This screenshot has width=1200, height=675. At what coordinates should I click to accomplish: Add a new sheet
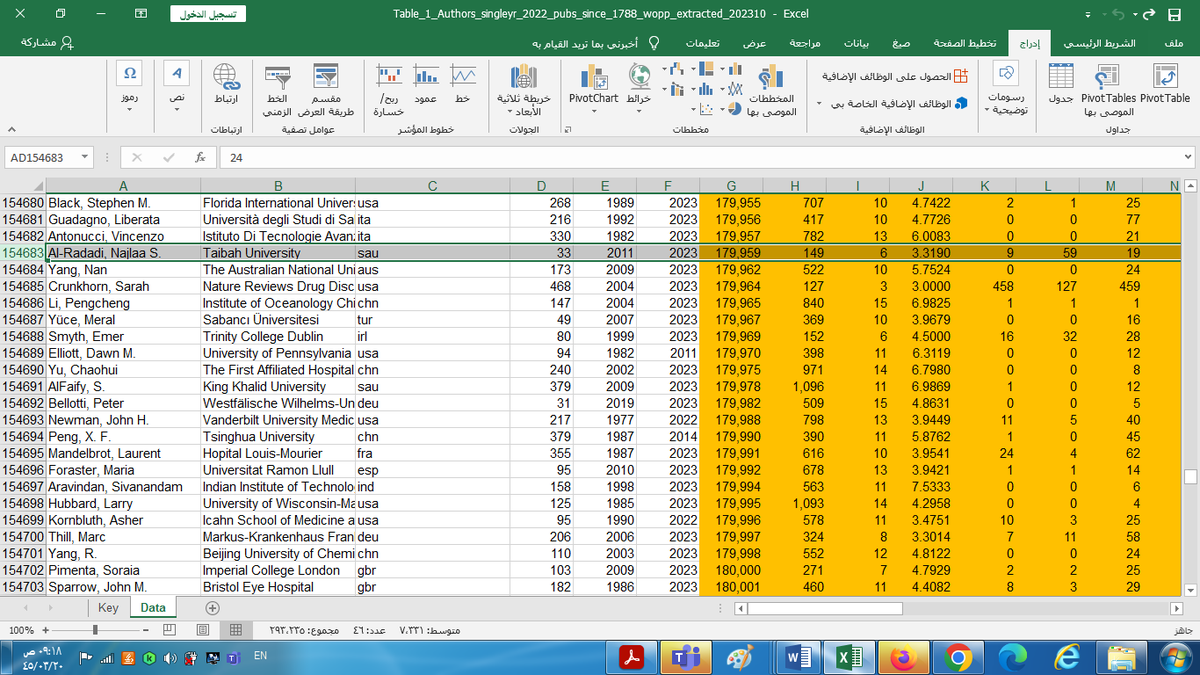(211, 608)
